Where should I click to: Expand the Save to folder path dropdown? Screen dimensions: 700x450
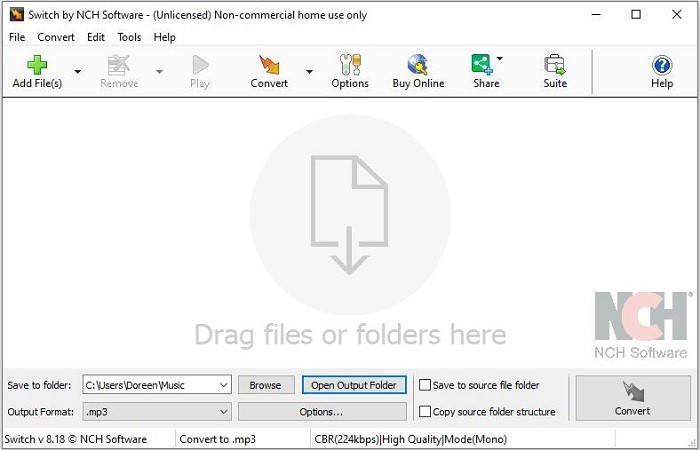tap(224, 385)
